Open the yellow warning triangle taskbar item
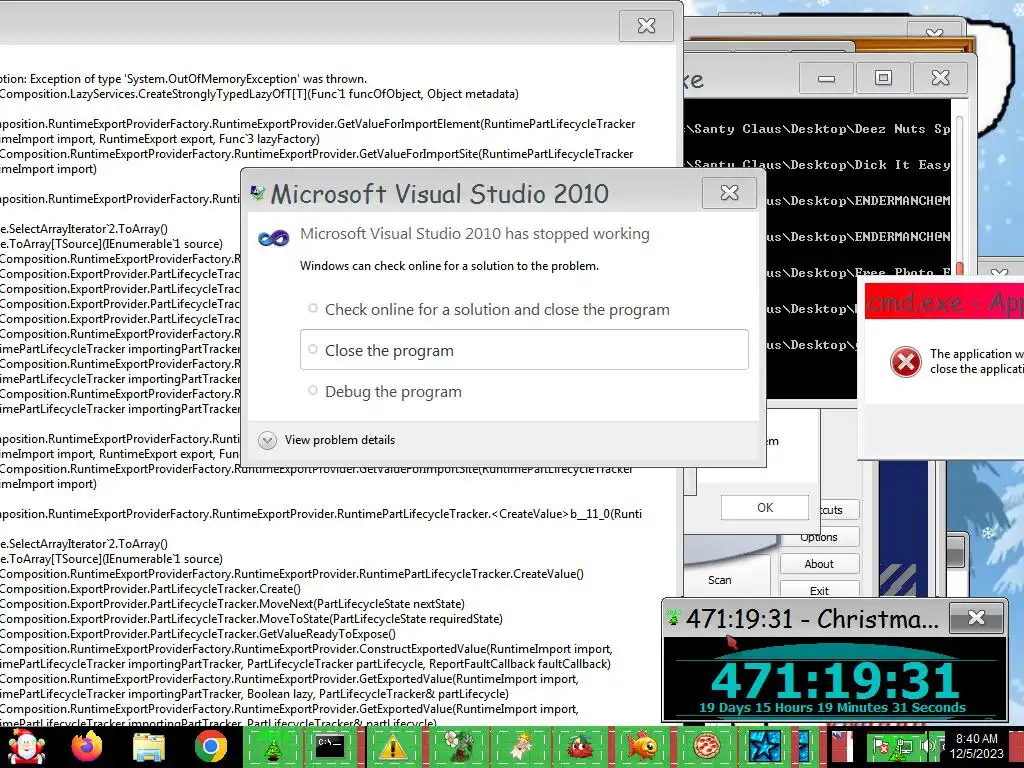Image resolution: width=1024 pixels, height=768 pixels. pyautogui.click(x=393, y=746)
